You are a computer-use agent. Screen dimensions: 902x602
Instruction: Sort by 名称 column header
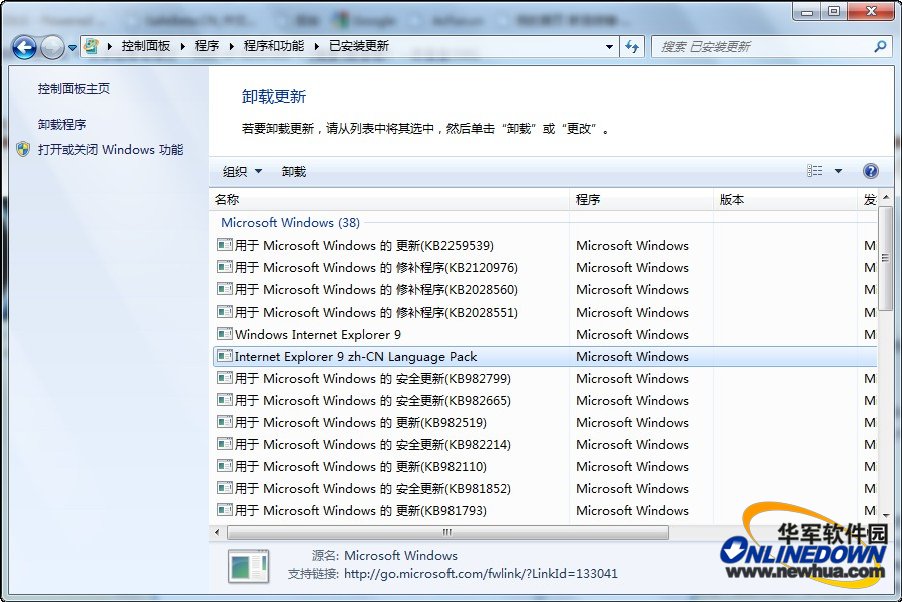pos(389,200)
